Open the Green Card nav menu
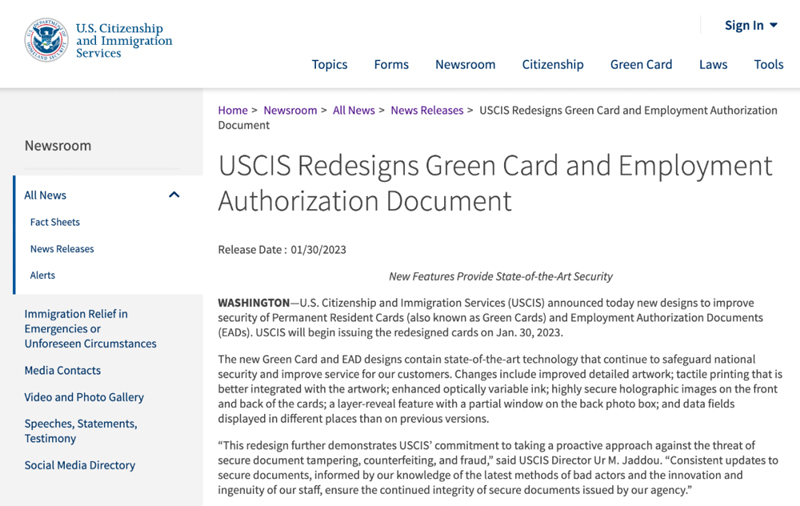The width and height of the screenshot is (800, 506). click(641, 64)
